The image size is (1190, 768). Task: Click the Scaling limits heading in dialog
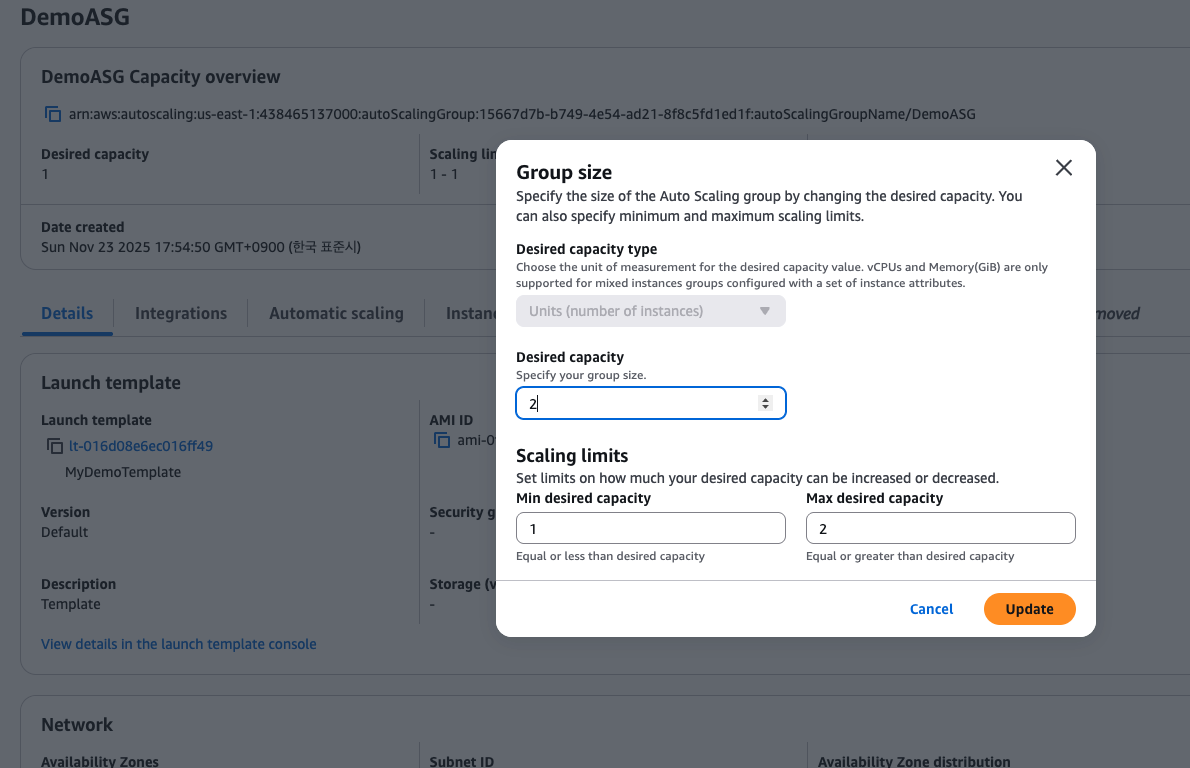click(572, 455)
